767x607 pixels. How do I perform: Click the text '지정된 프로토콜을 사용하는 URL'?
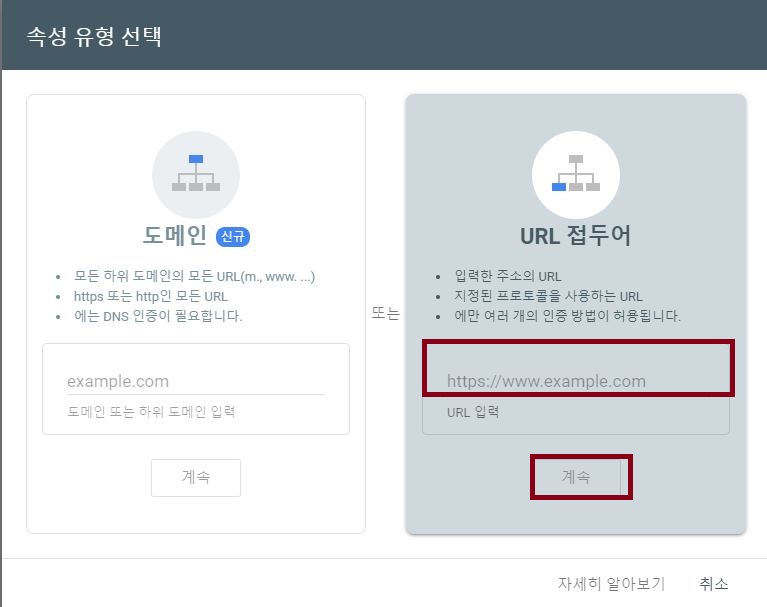pyautogui.click(x=548, y=296)
